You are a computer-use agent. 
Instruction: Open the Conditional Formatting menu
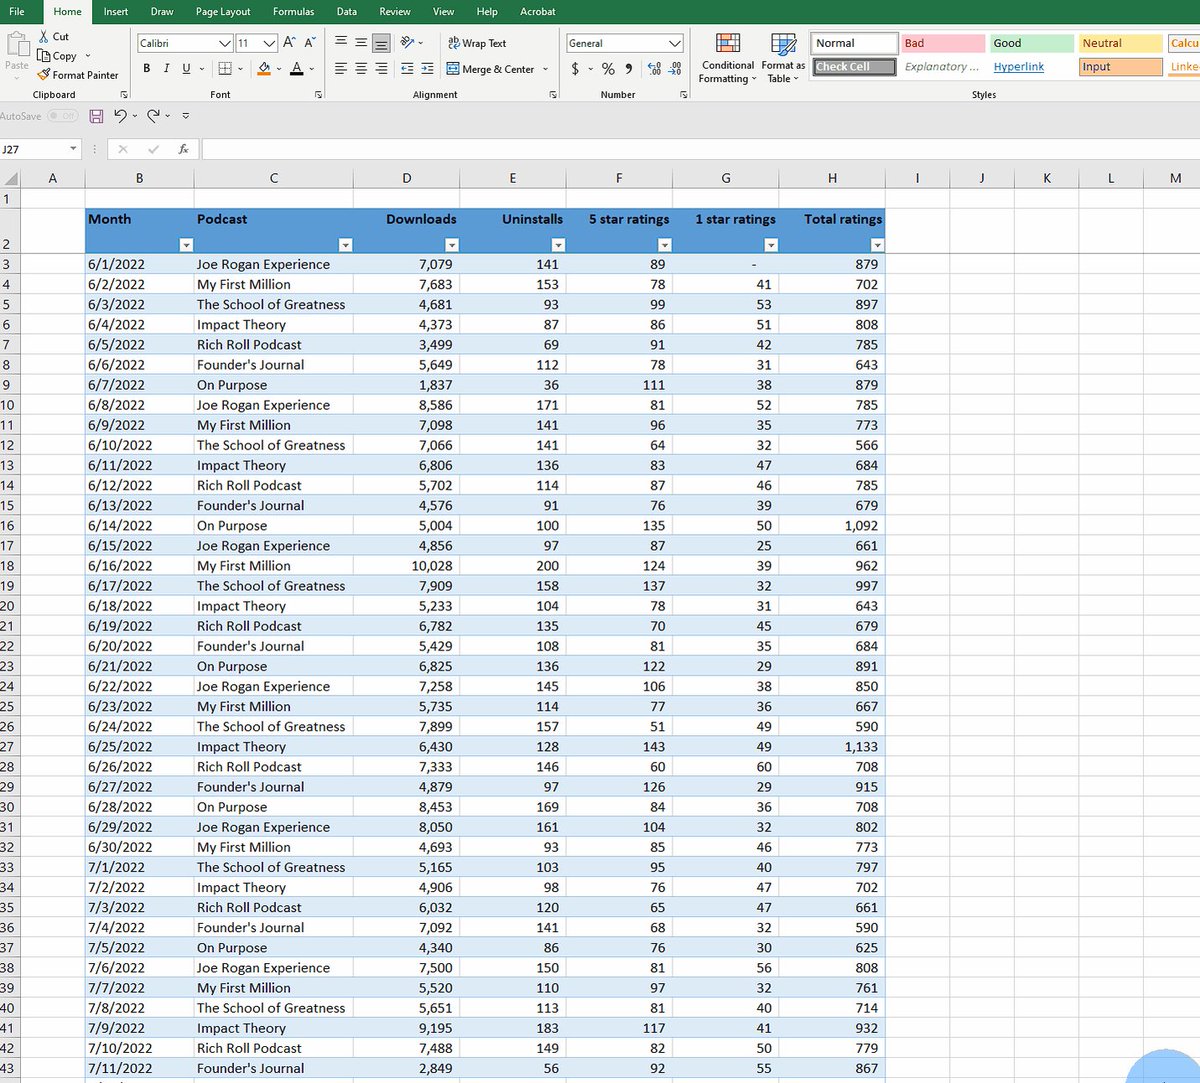click(728, 58)
